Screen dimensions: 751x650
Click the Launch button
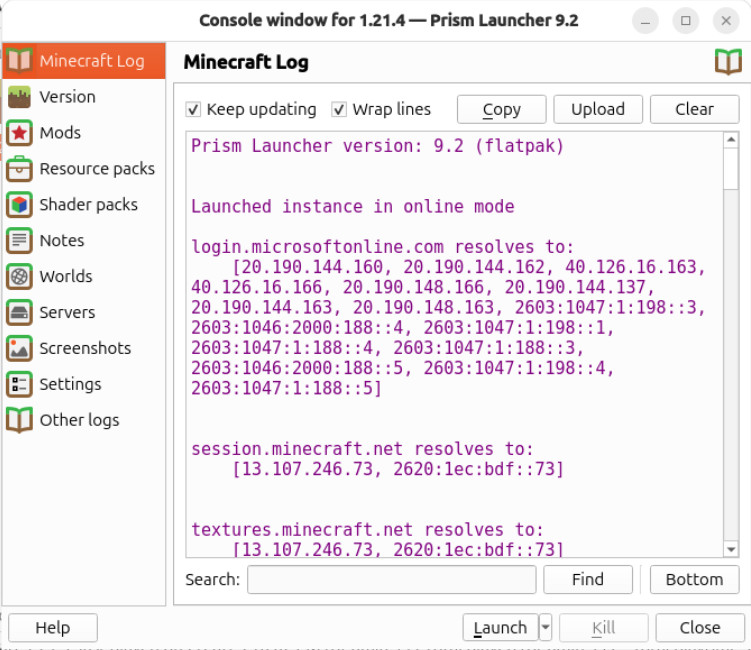click(x=501, y=627)
